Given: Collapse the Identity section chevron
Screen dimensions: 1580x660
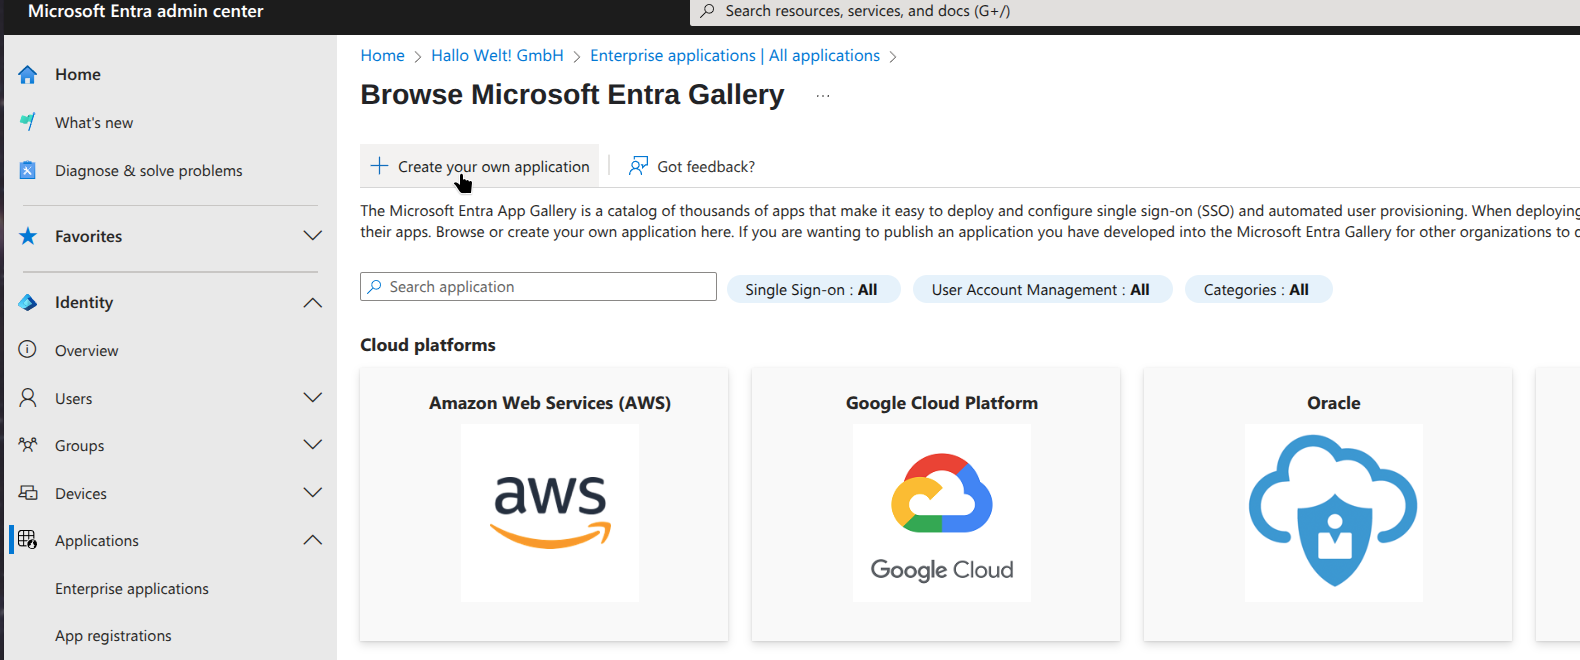Looking at the screenshot, I should pos(312,302).
